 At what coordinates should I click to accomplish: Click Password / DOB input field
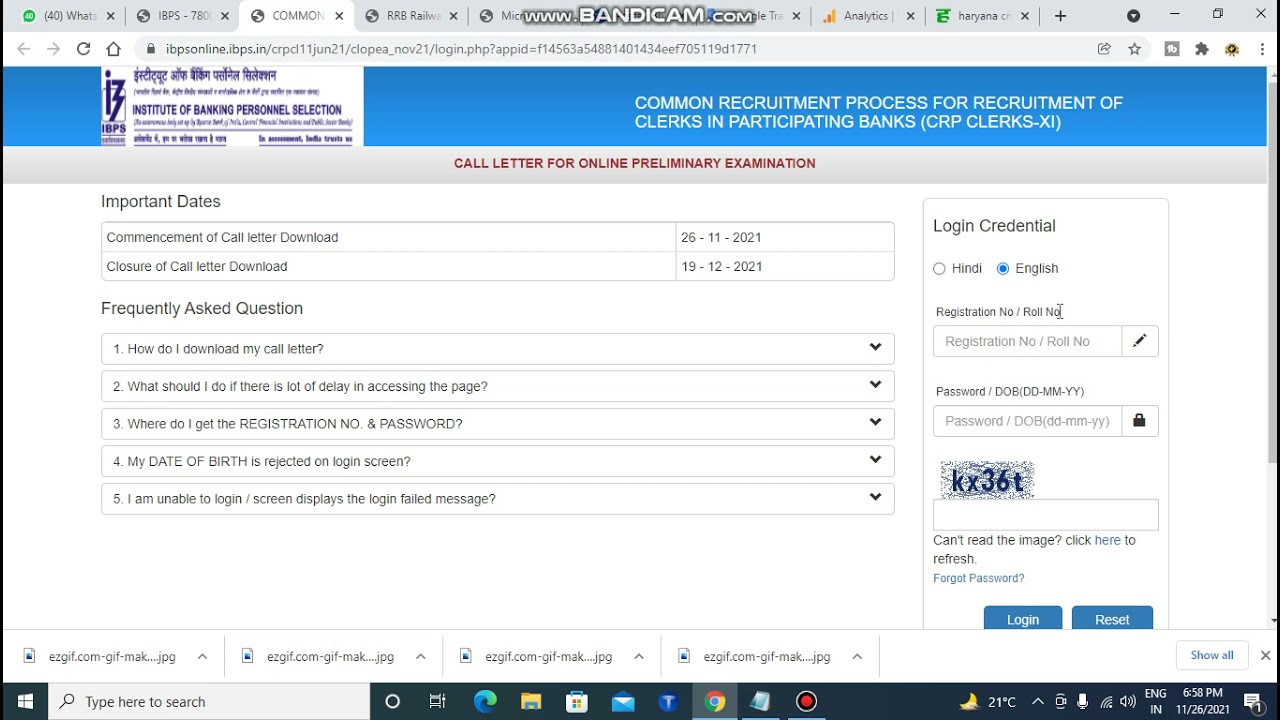(1027, 421)
